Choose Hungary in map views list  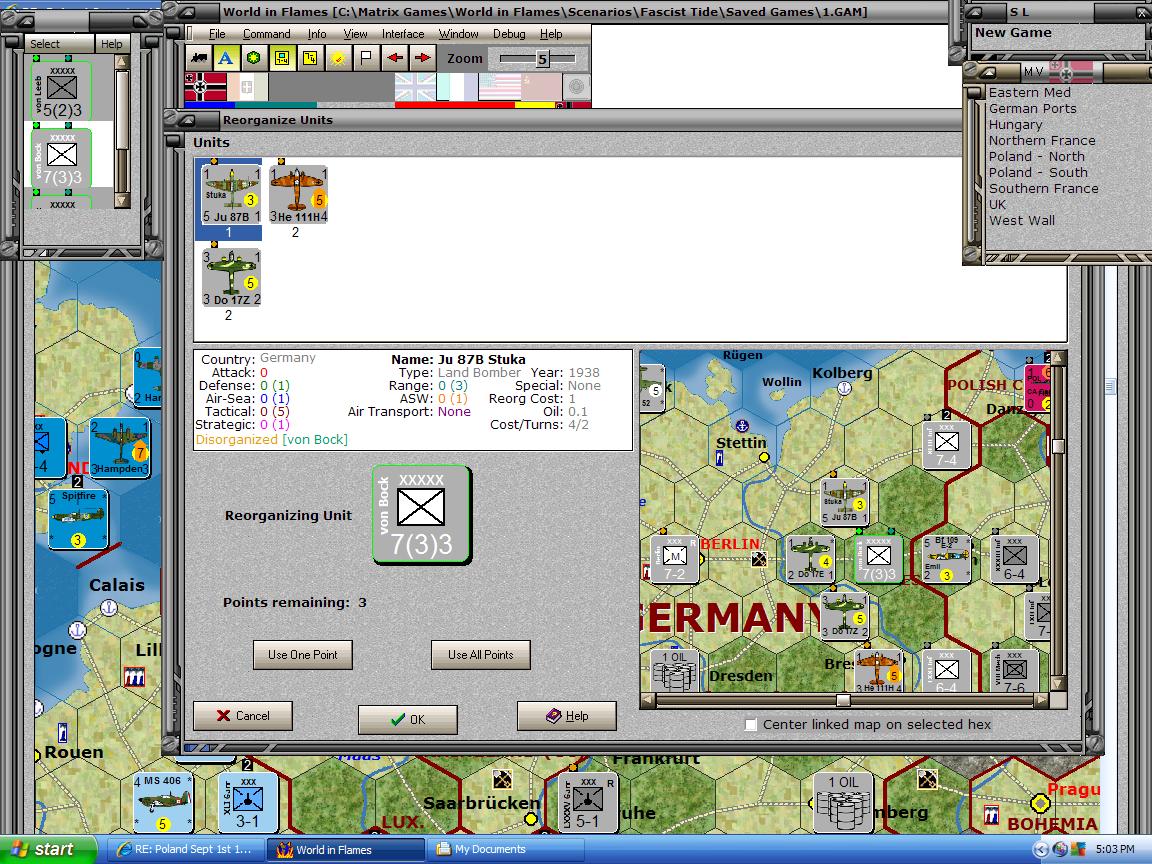[x=1015, y=125]
